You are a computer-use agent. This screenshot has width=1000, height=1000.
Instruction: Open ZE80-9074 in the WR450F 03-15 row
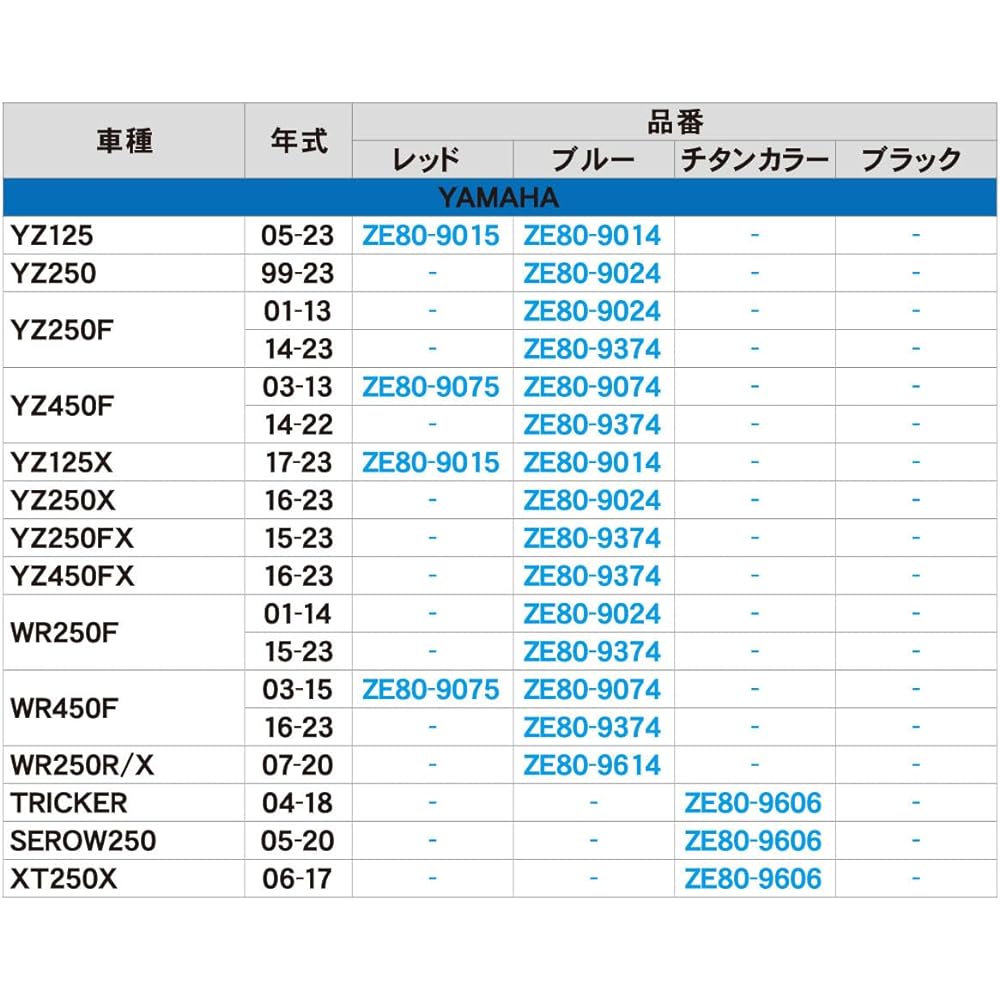pos(592,689)
